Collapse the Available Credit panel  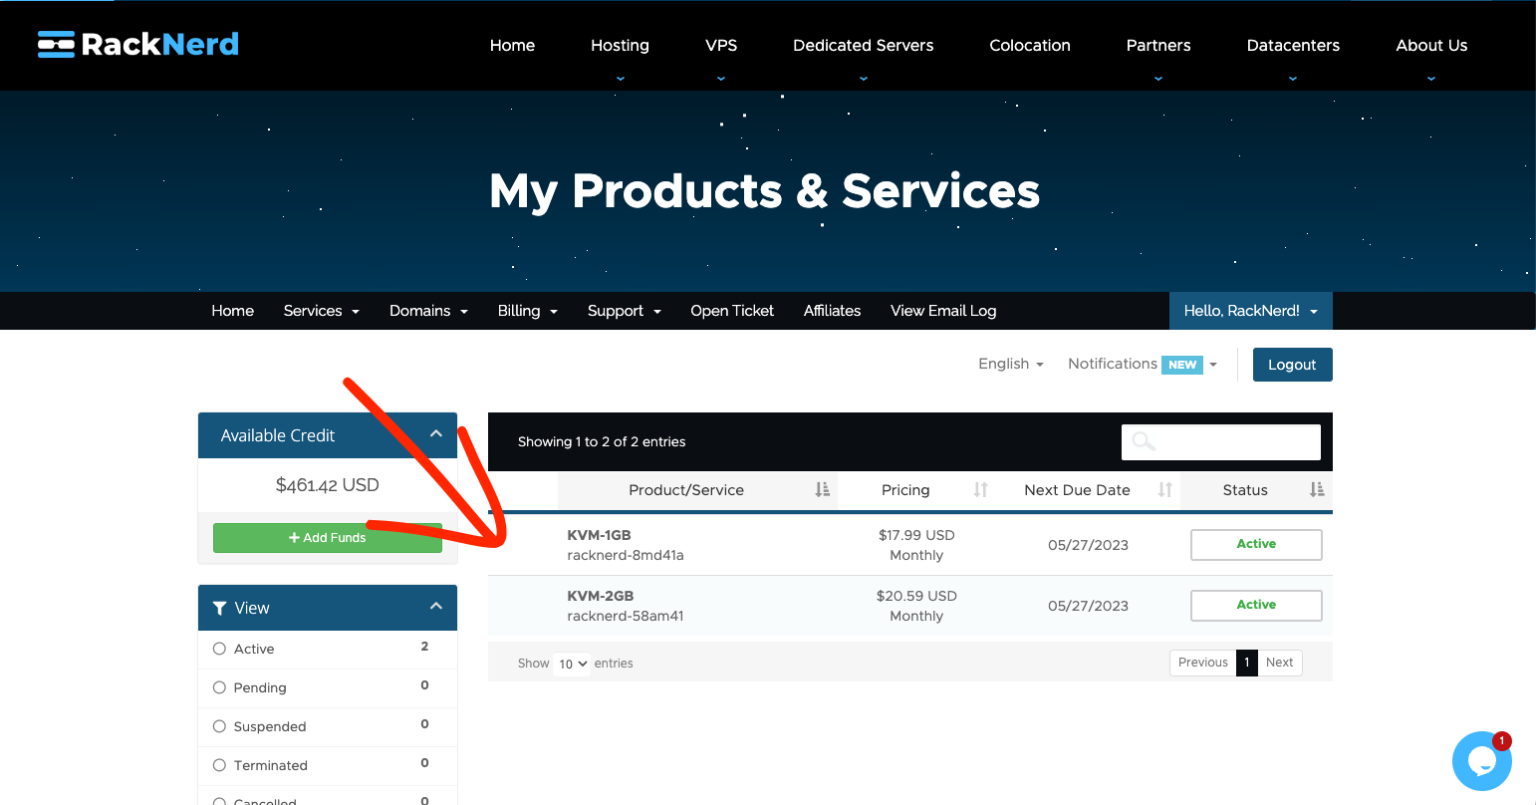pos(436,433)
